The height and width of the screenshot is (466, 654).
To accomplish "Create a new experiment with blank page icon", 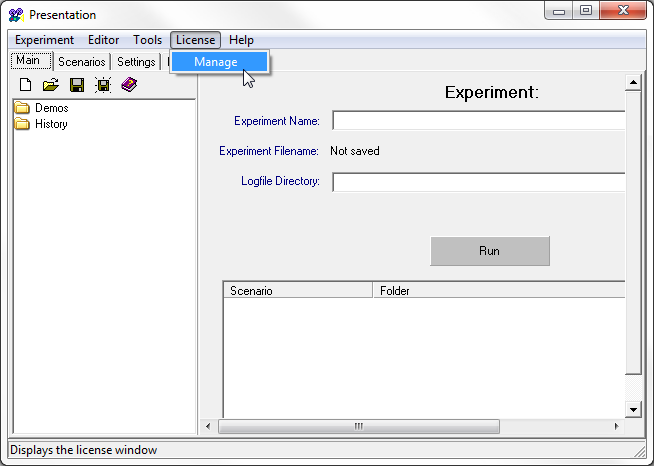I will point(26,85).
